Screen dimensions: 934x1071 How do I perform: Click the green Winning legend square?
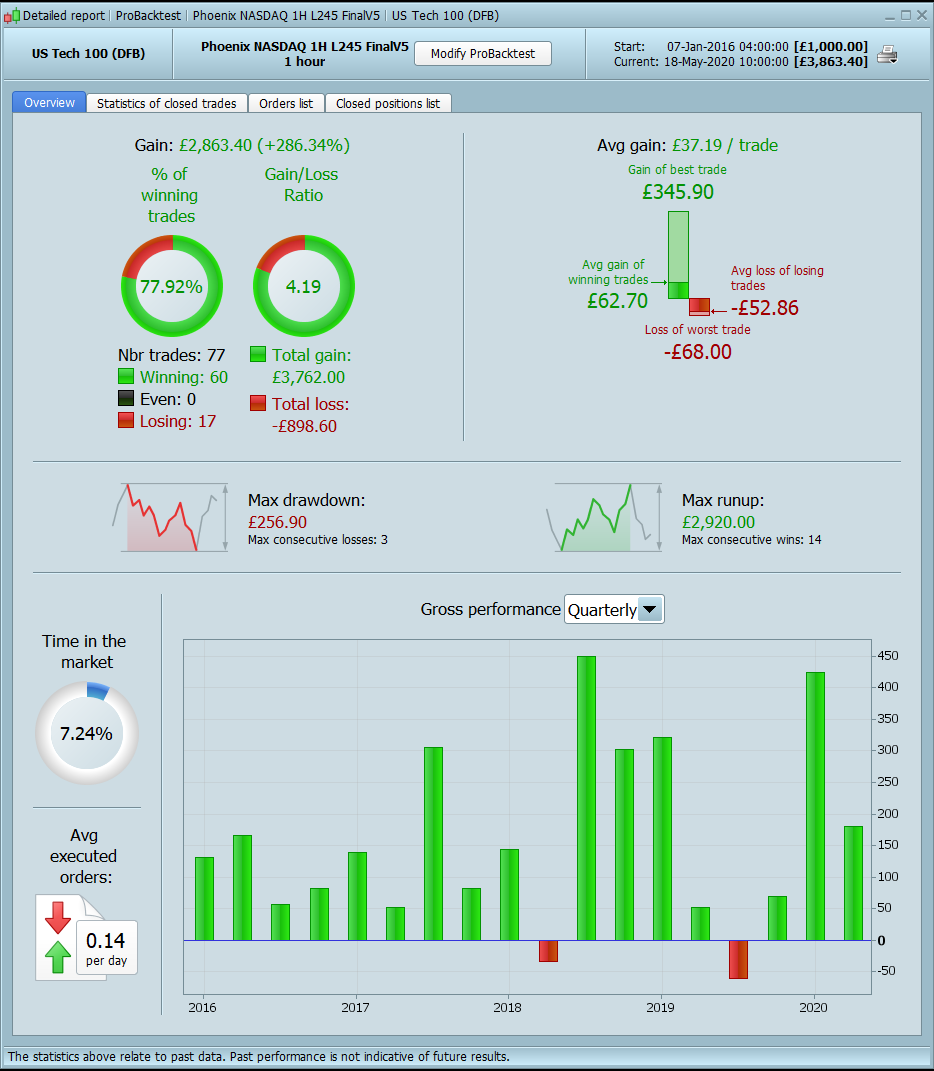coord(126,376)
